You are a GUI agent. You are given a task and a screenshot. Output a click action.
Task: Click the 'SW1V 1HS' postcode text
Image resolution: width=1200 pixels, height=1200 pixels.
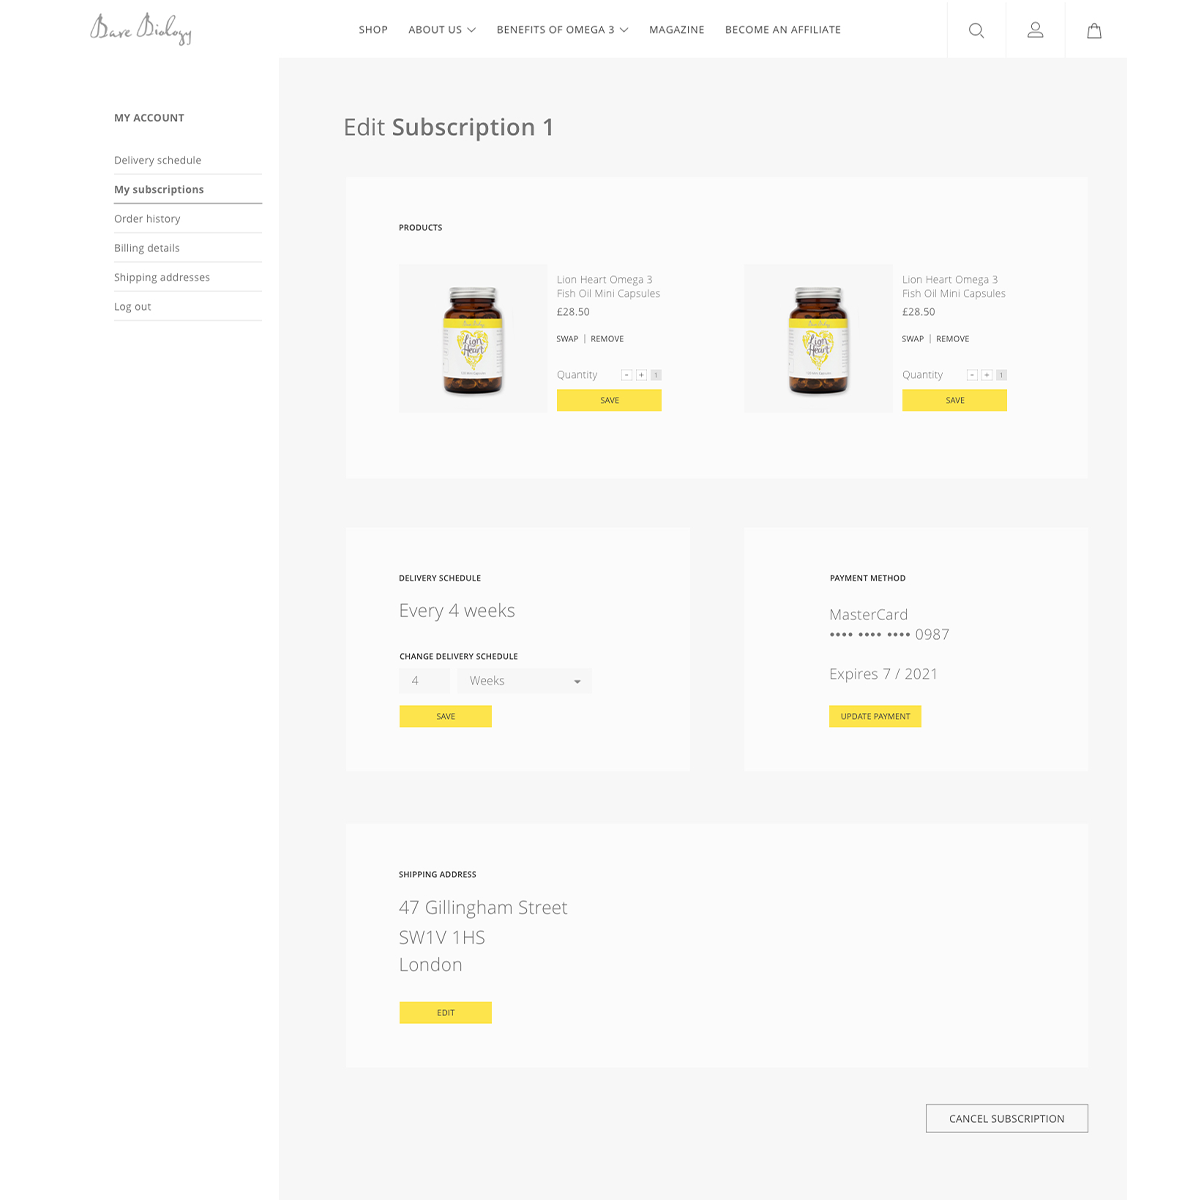coord(442,937)
